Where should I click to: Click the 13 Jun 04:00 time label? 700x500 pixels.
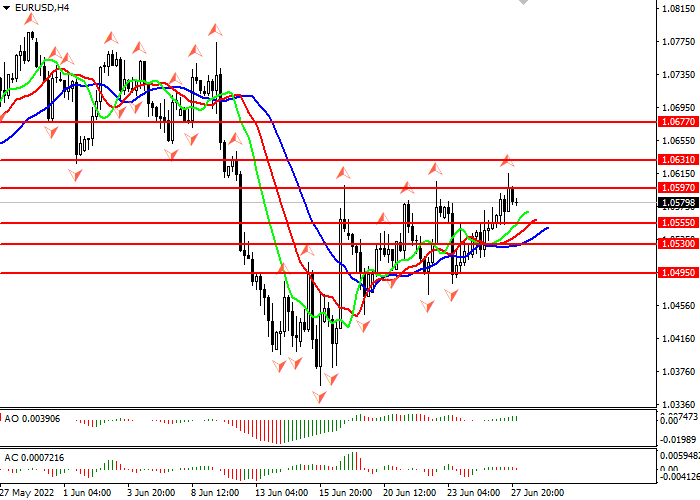283,492
